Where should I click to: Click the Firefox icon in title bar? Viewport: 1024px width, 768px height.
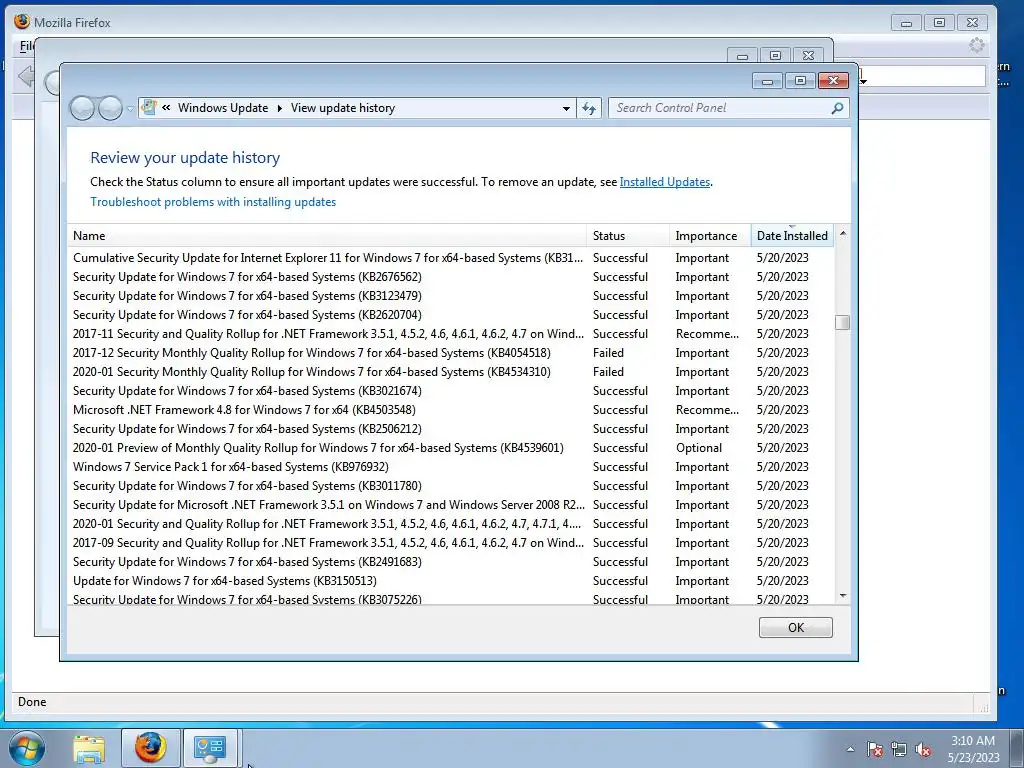(22, 22)
